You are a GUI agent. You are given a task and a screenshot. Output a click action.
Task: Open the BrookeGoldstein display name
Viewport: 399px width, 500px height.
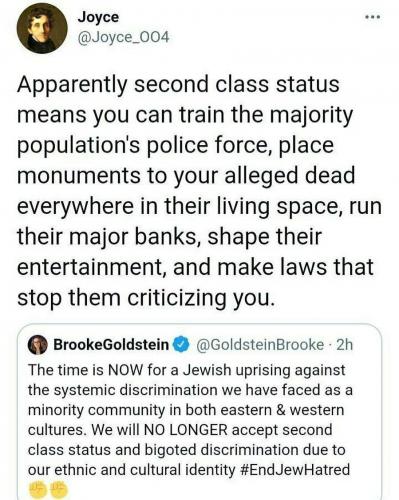pos(111,345)
